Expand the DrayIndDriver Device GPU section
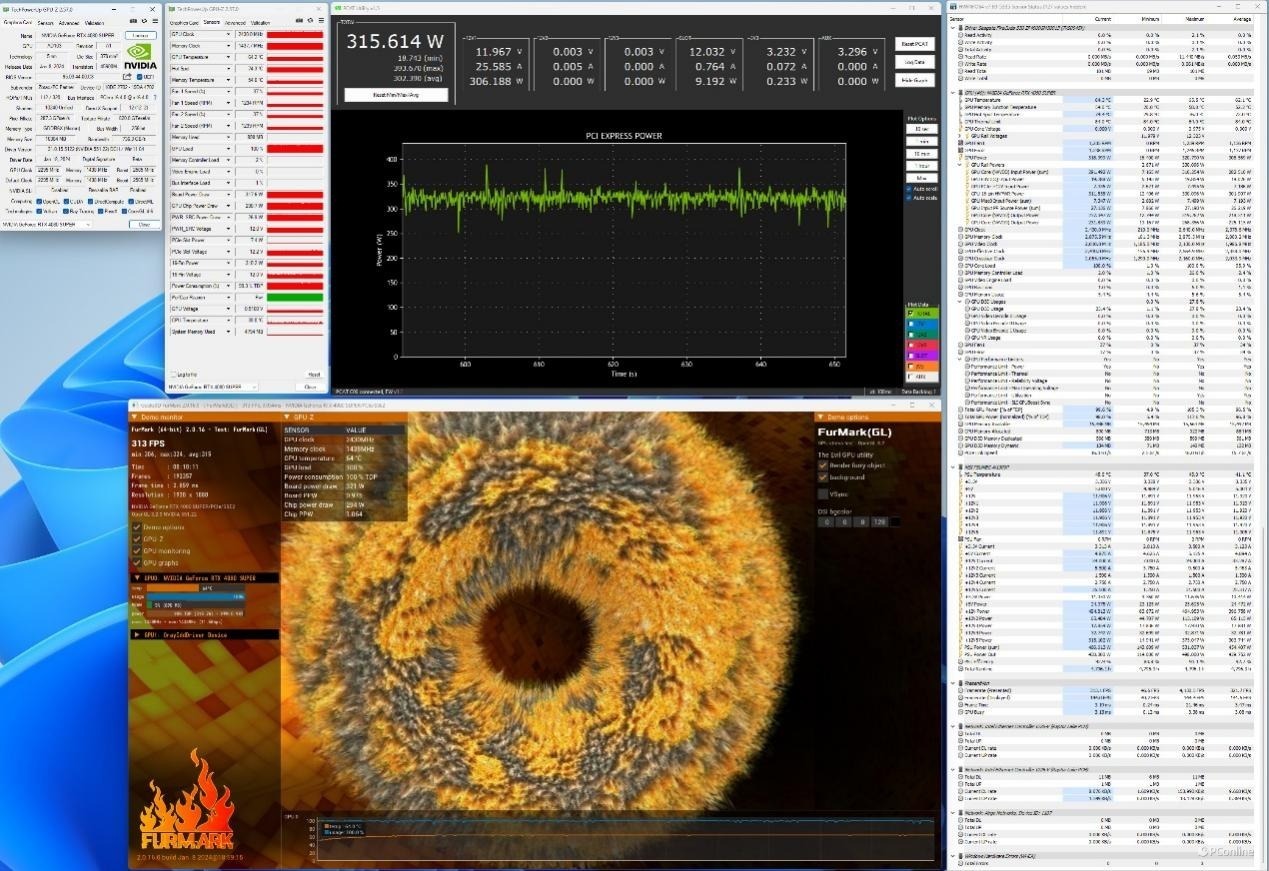This screenshot has height=871, width=1269. (137, 634)
